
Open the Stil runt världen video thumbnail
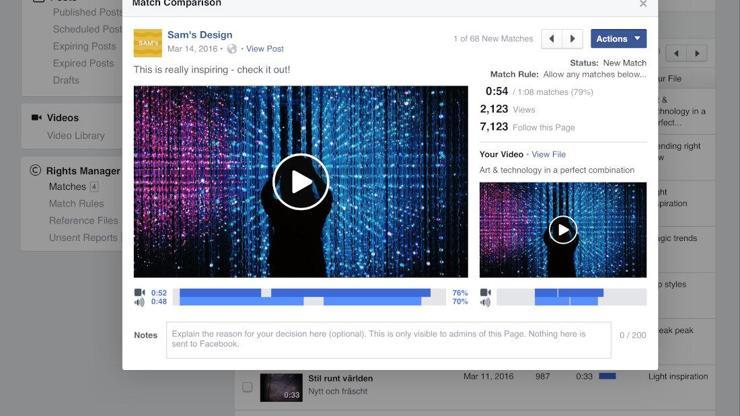[x=281, y=387]
